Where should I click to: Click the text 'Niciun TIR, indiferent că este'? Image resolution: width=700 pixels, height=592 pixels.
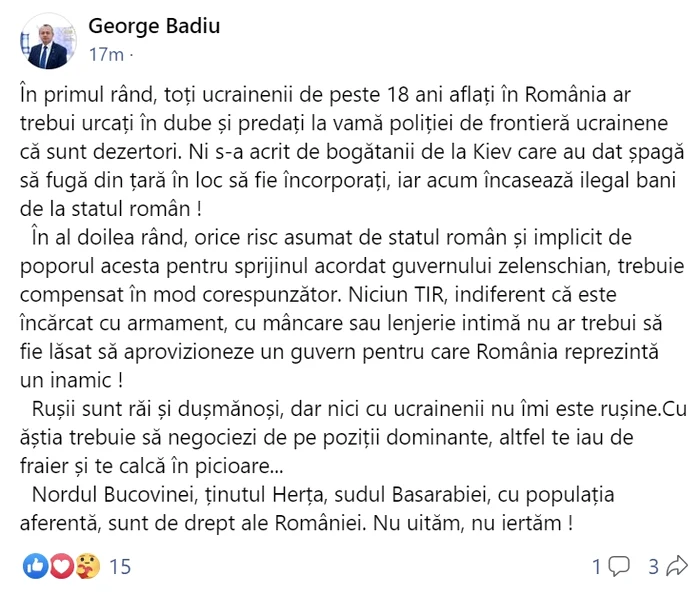click(482, 295)
